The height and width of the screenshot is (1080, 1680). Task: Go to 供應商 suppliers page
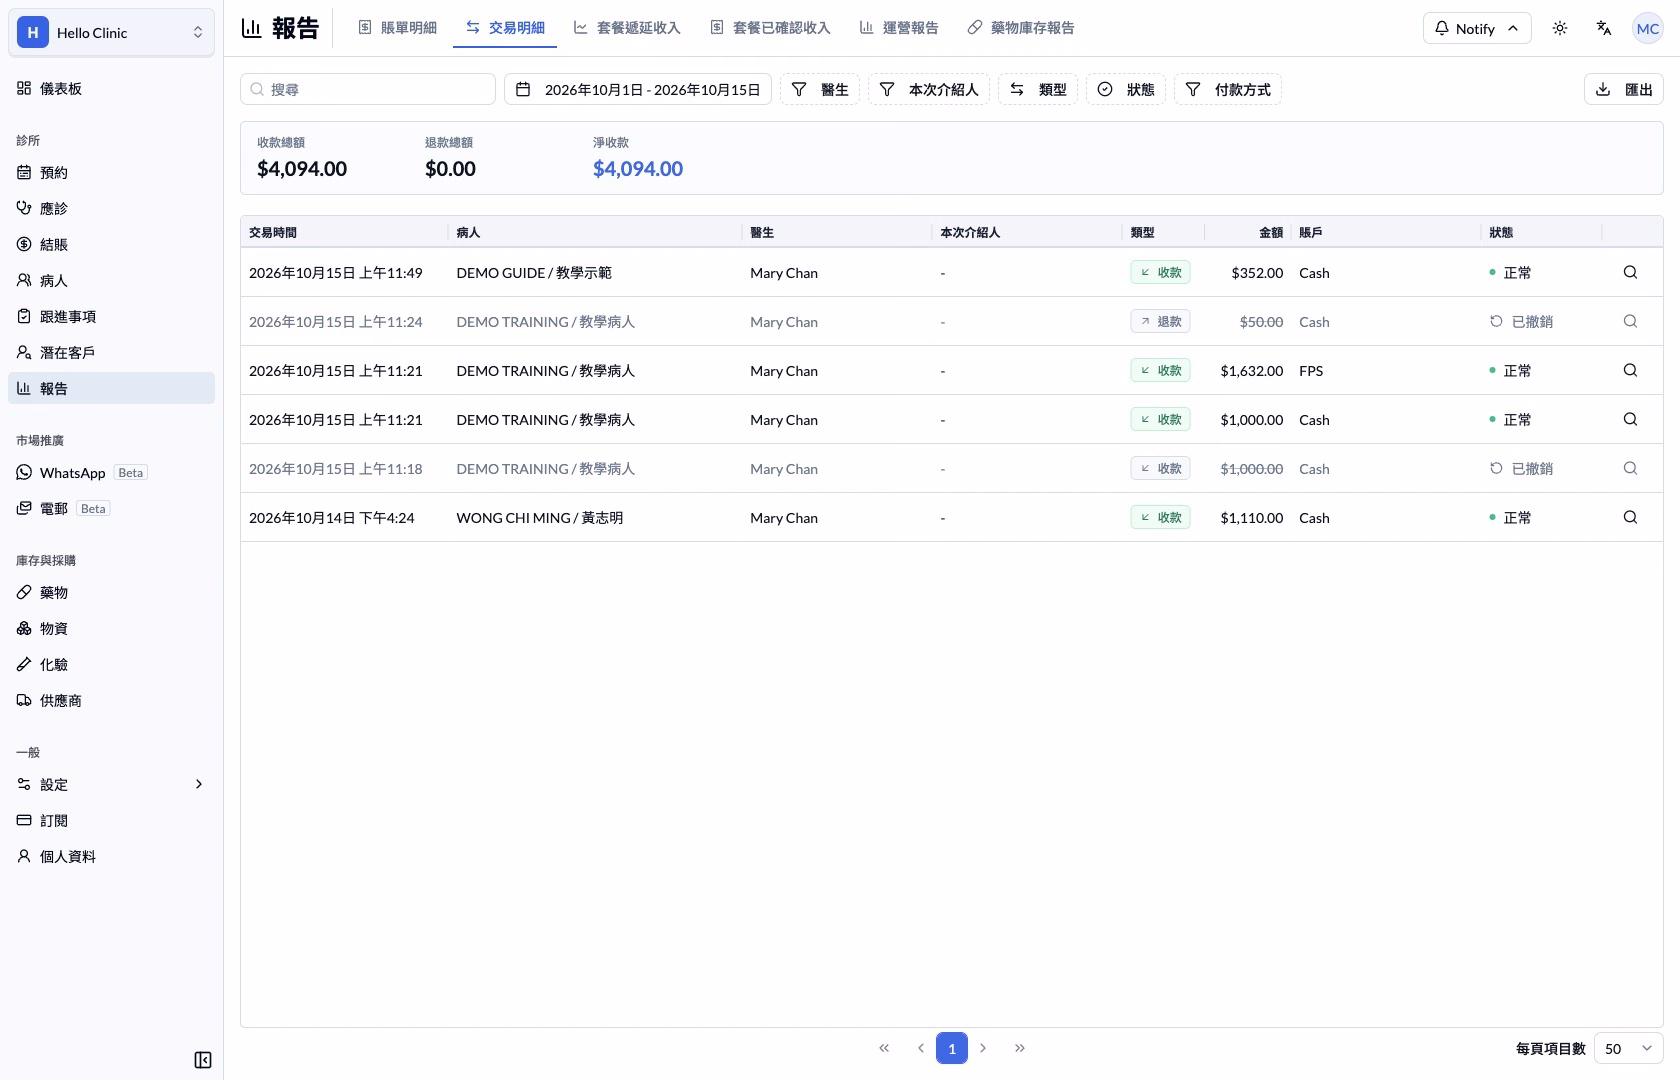click(111, 700)
